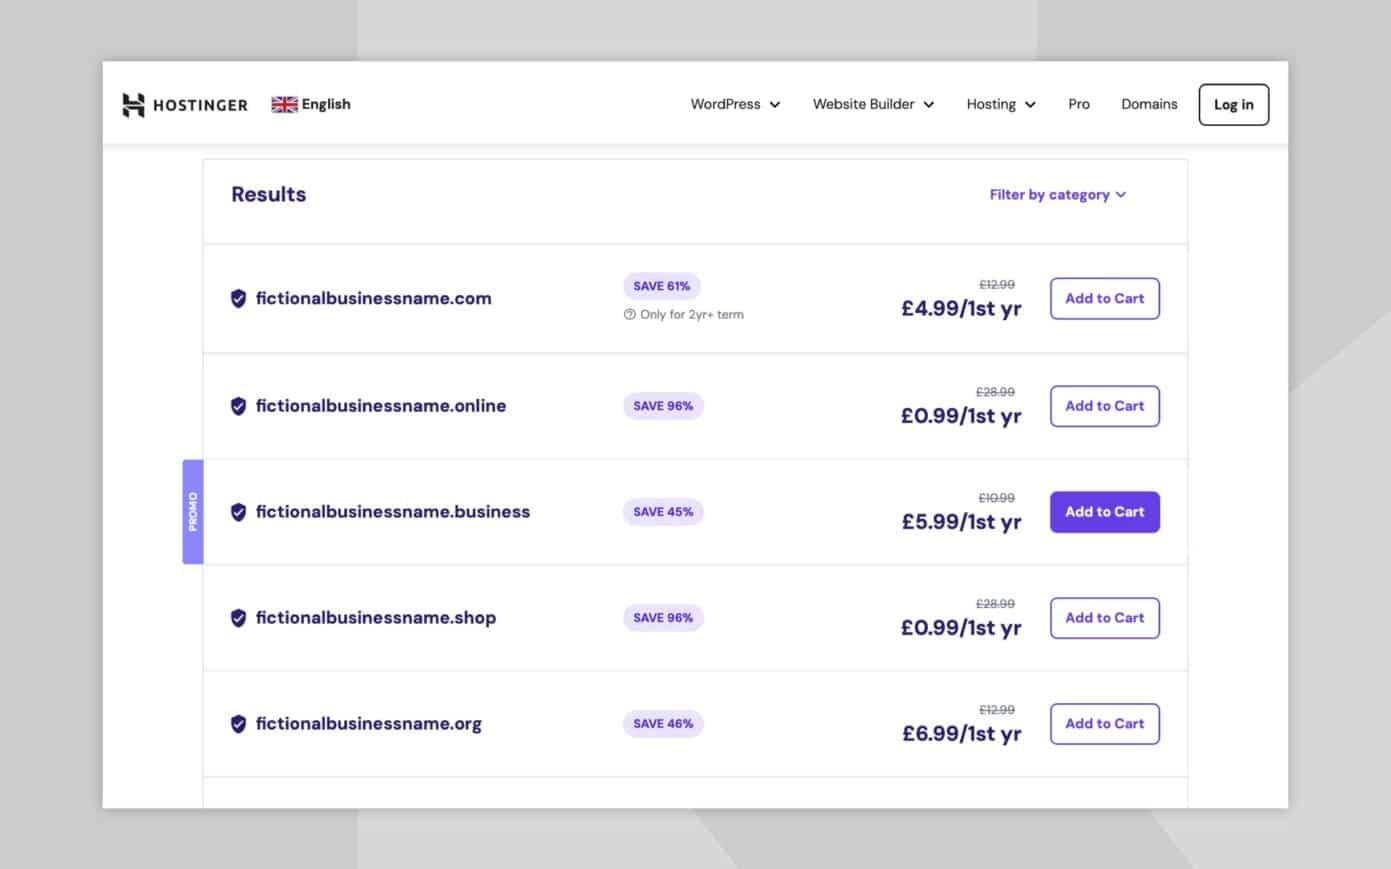Image resolution: width=1391 pixels, height=869 pixels.
Task: Add fictionalbusinessname.shop to cart
Action: tap(1105, 618)
